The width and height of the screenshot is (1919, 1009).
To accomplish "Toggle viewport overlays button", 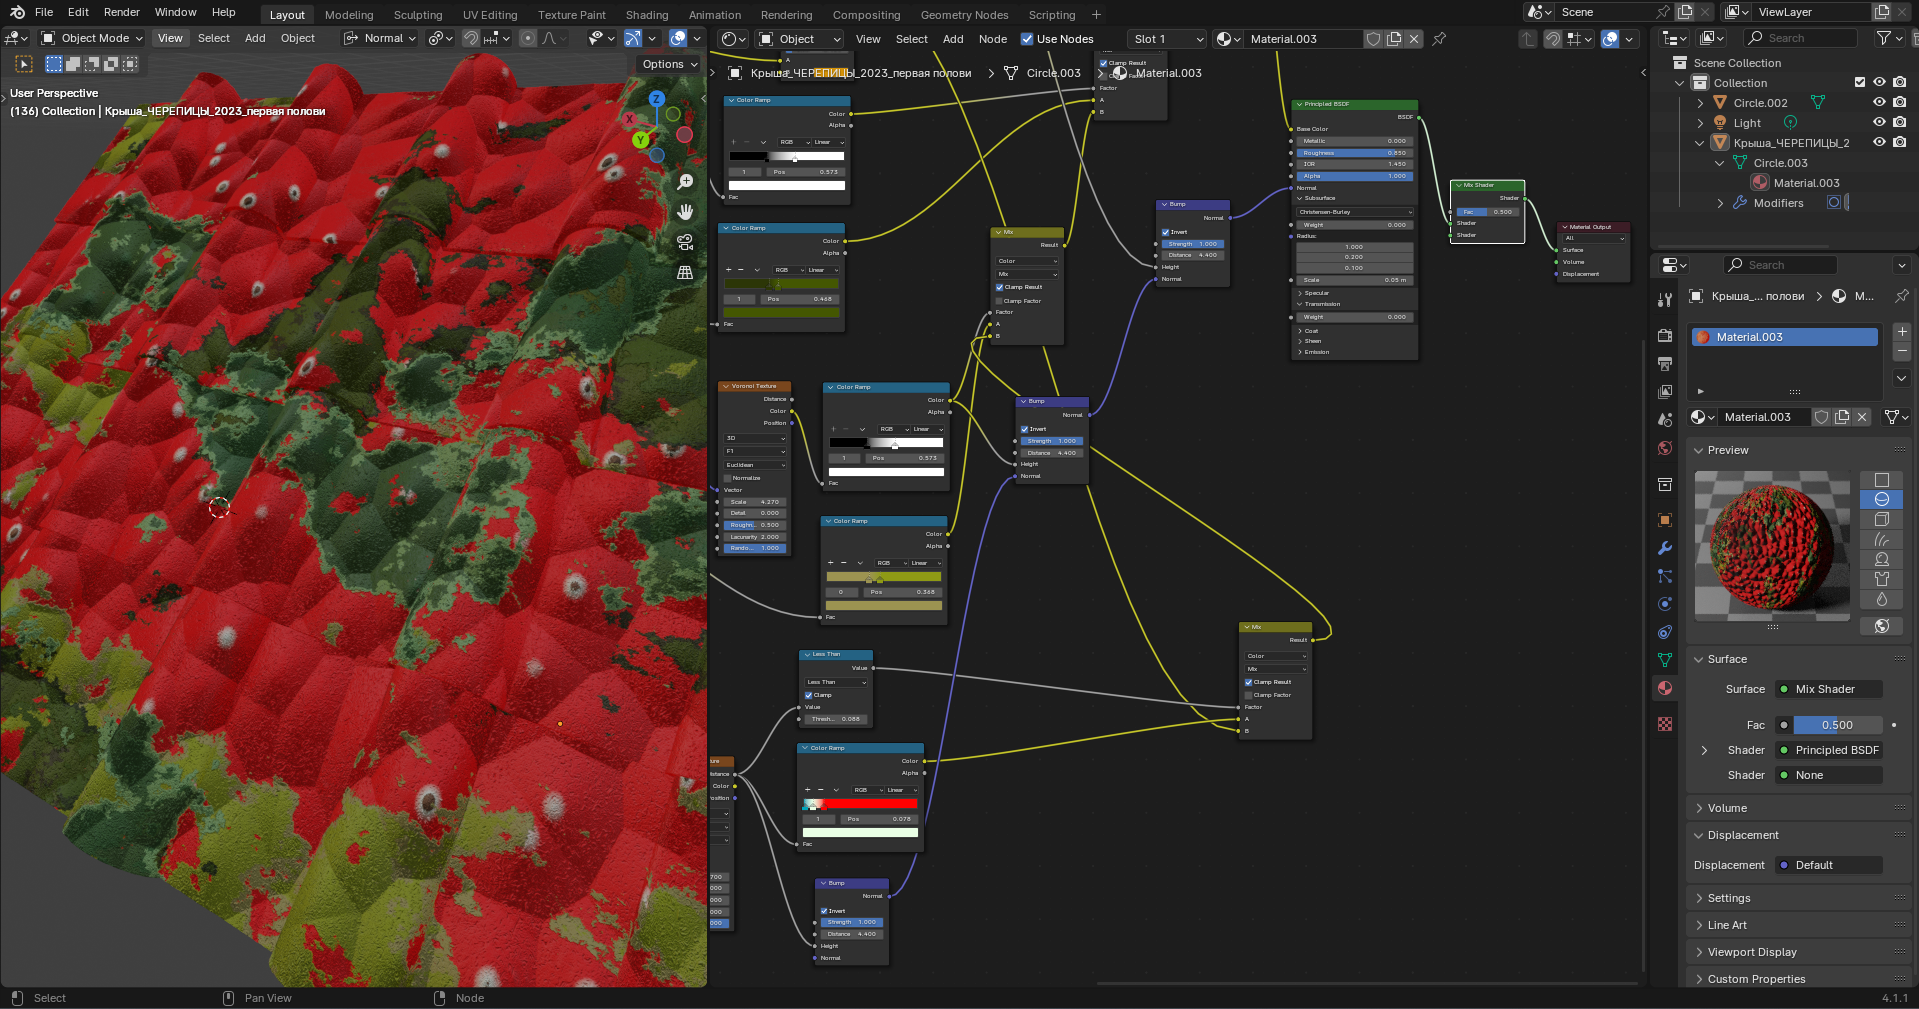I will [x=678, y=38].
